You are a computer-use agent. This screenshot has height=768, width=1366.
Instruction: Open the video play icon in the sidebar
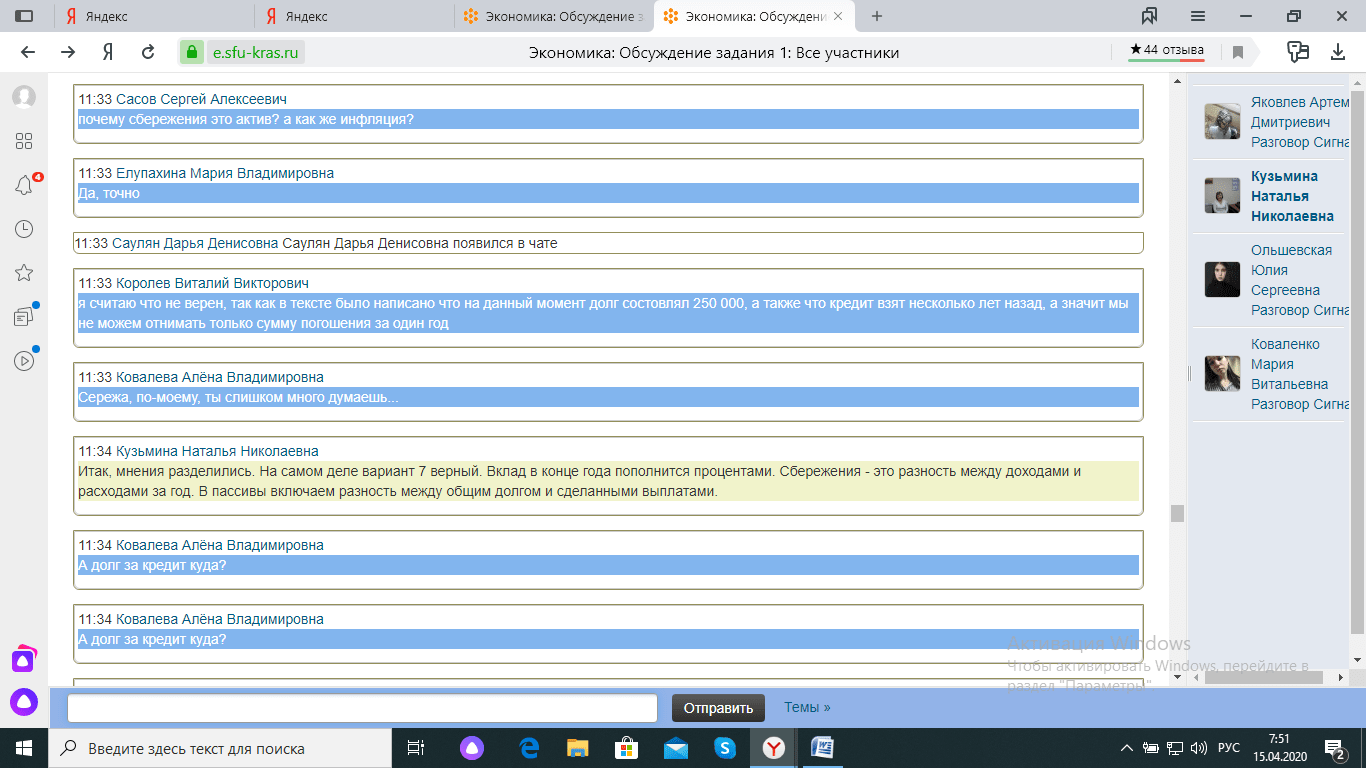click(x=24, y=361)
